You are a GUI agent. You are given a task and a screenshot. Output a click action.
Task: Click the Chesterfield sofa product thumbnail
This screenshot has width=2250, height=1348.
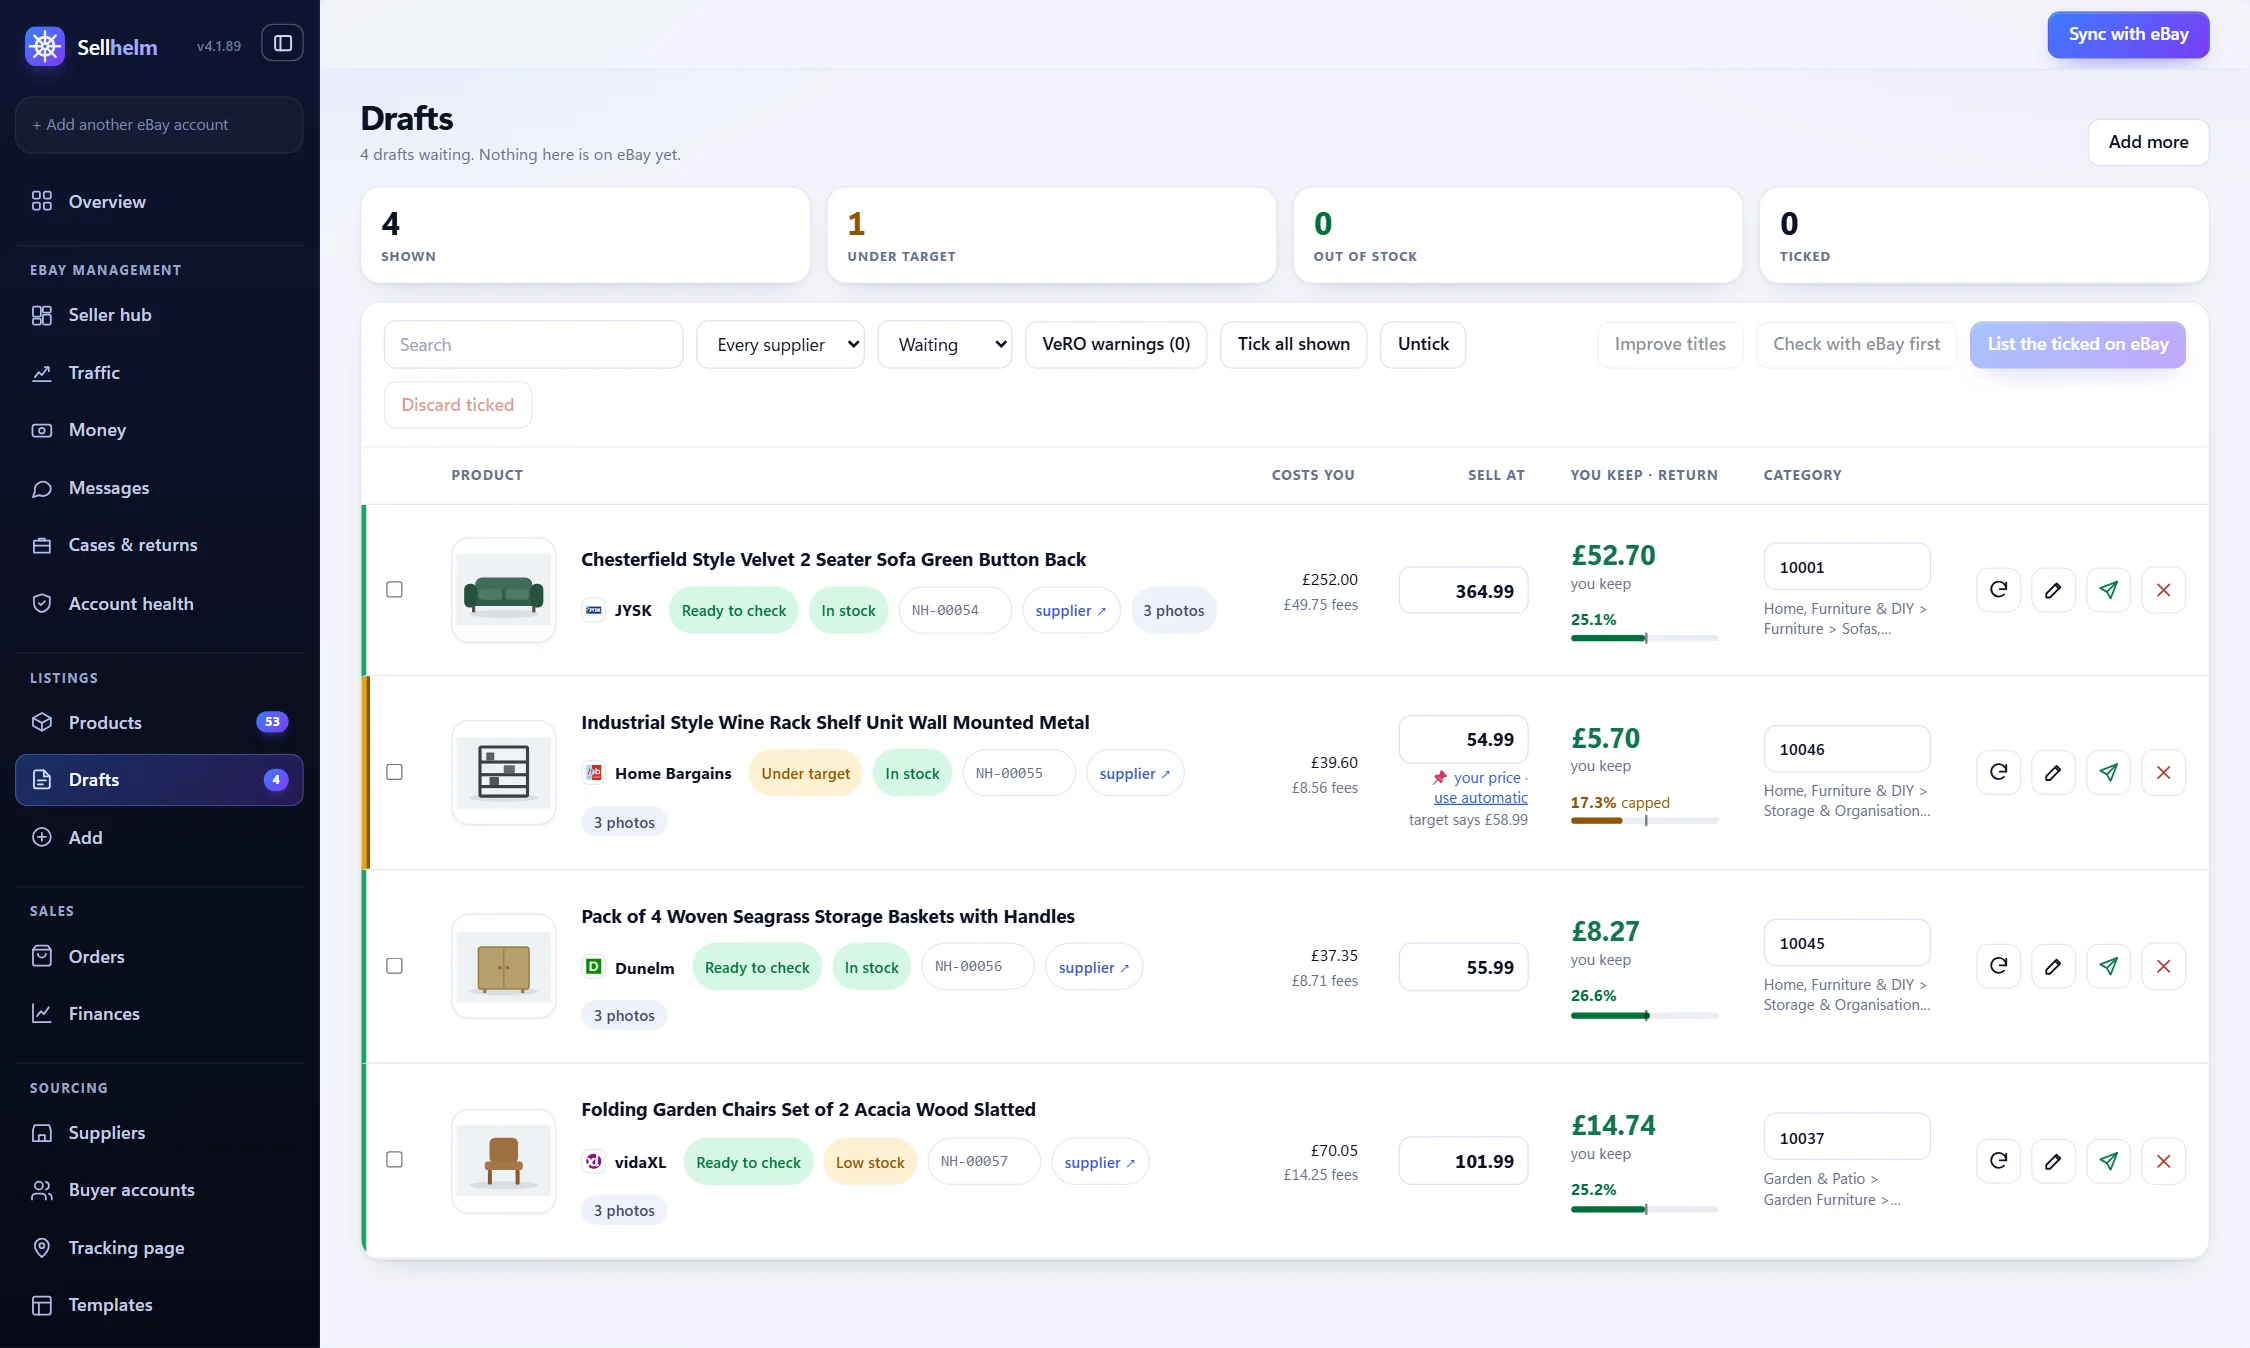[x=503, y=590]
